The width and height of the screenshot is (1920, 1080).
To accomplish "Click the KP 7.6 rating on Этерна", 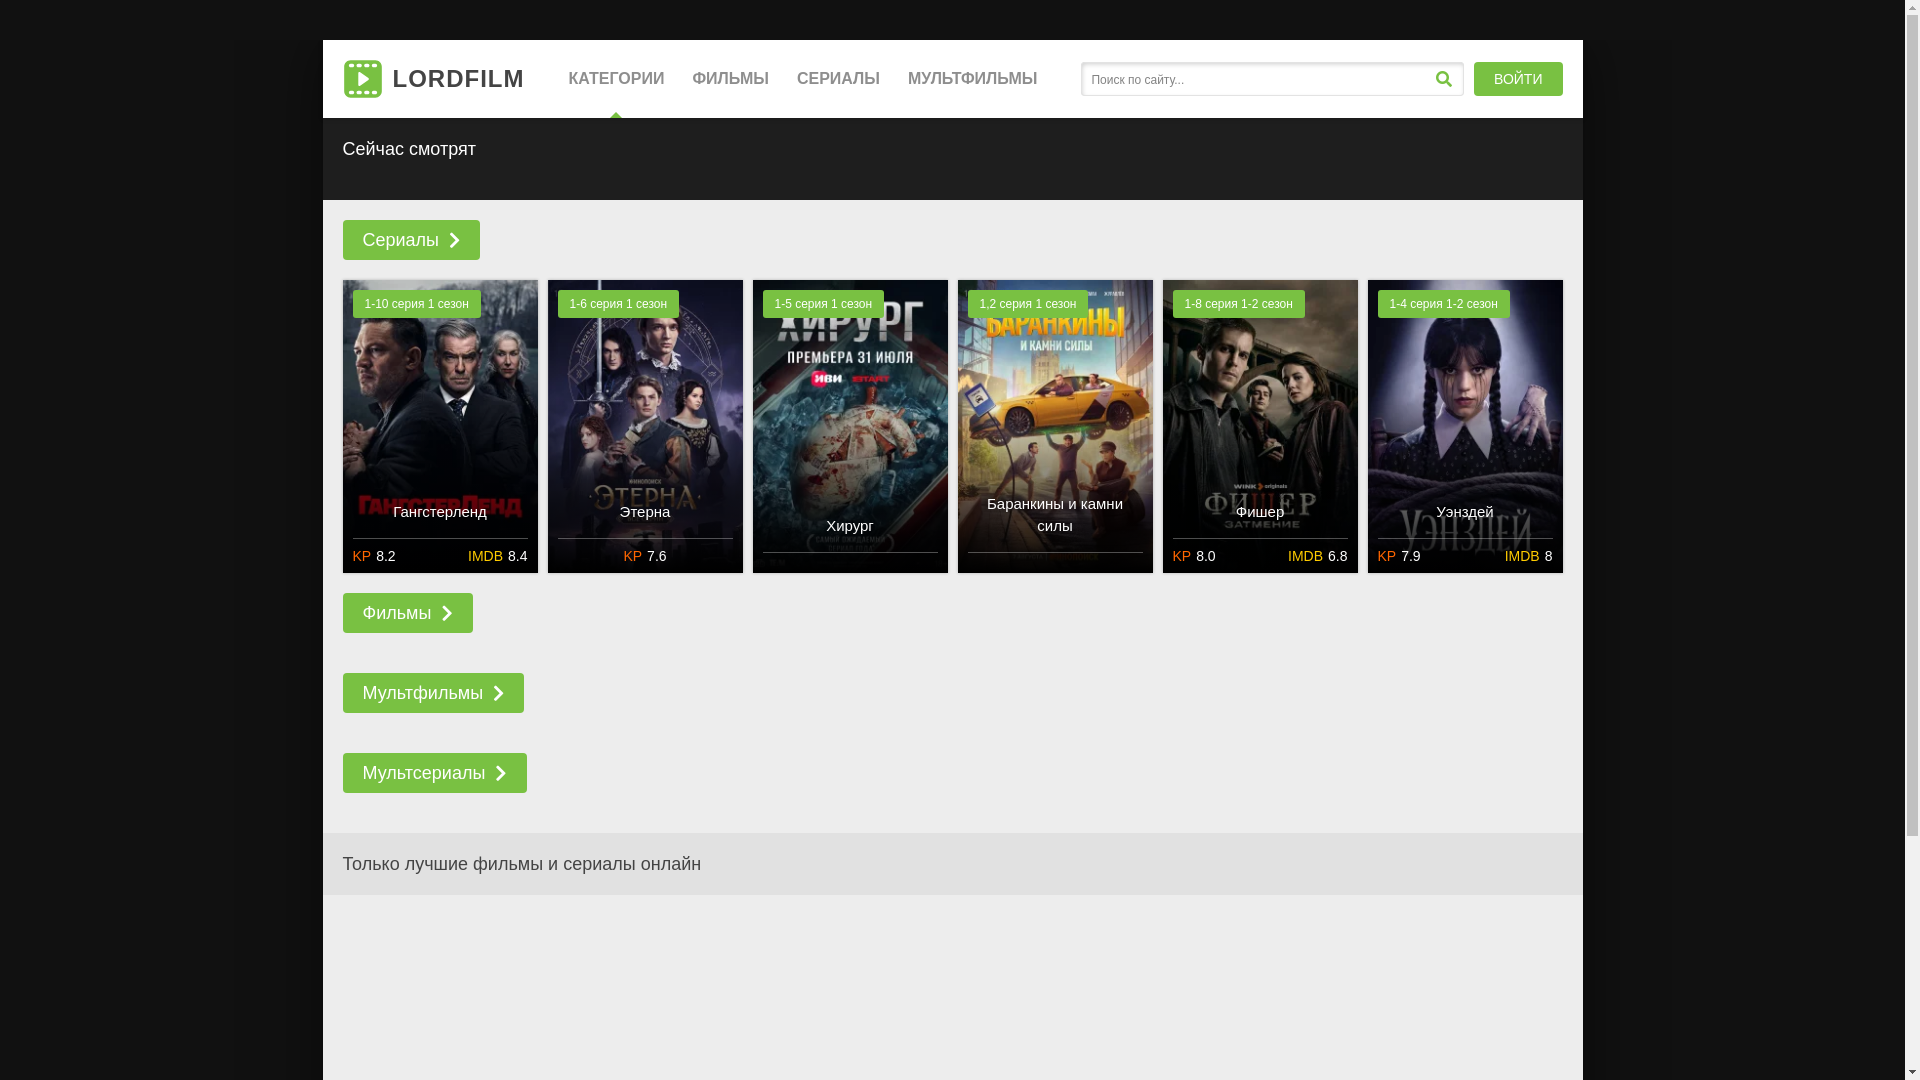I will pyautogui.click(x=645, y=556).
